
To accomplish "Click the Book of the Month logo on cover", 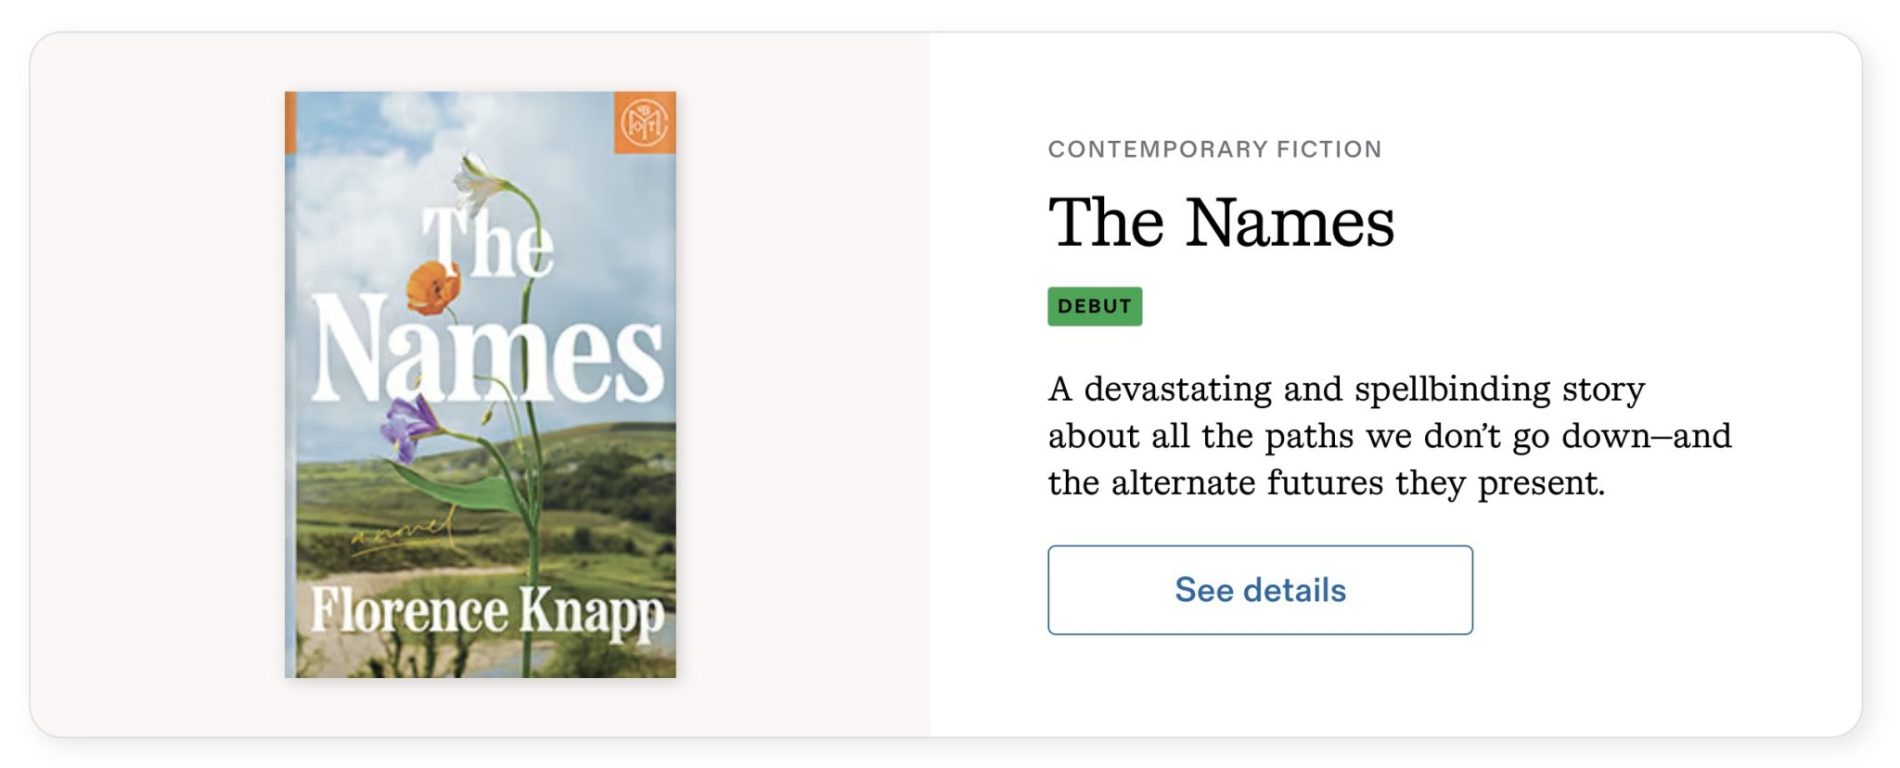I will pos(644,123).
